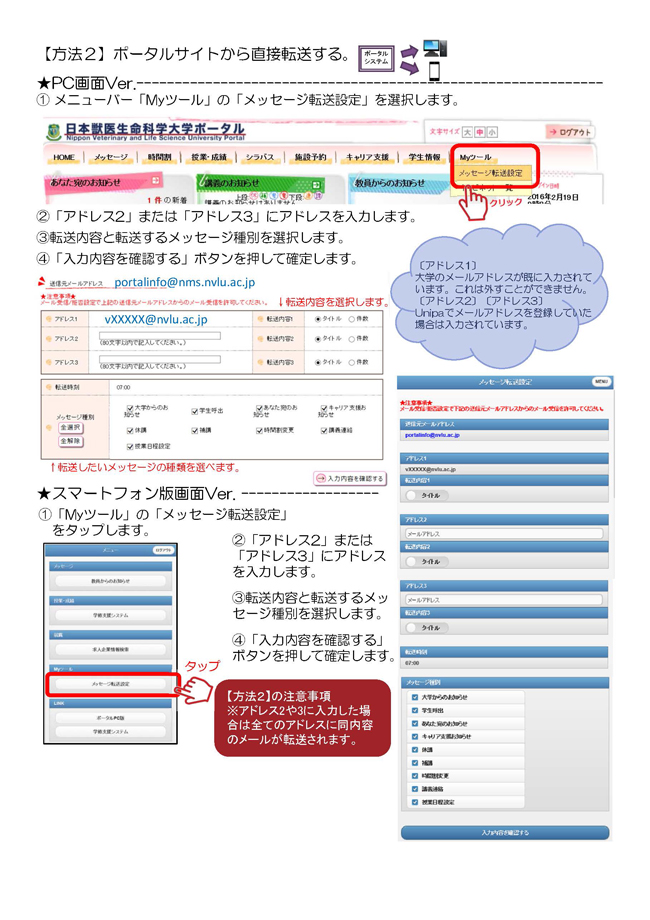Click the university crest logo in portal header
The height and width of the screenshot is (920, 650).
click(x=54, y=132)
